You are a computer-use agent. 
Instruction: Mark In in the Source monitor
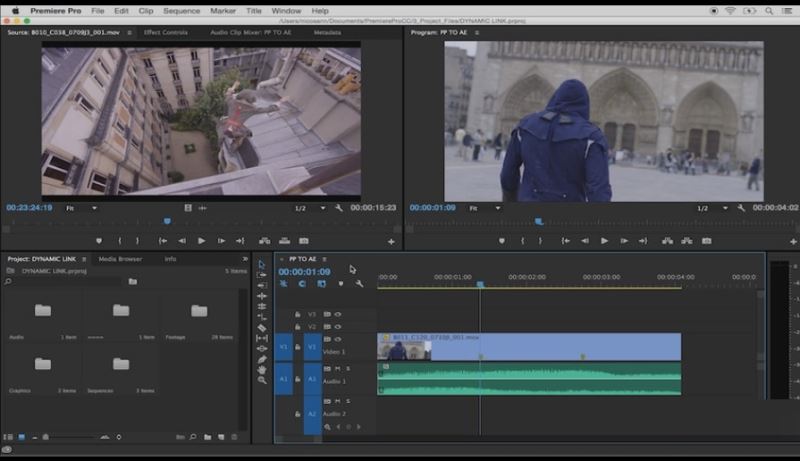[x=120, y=241]
